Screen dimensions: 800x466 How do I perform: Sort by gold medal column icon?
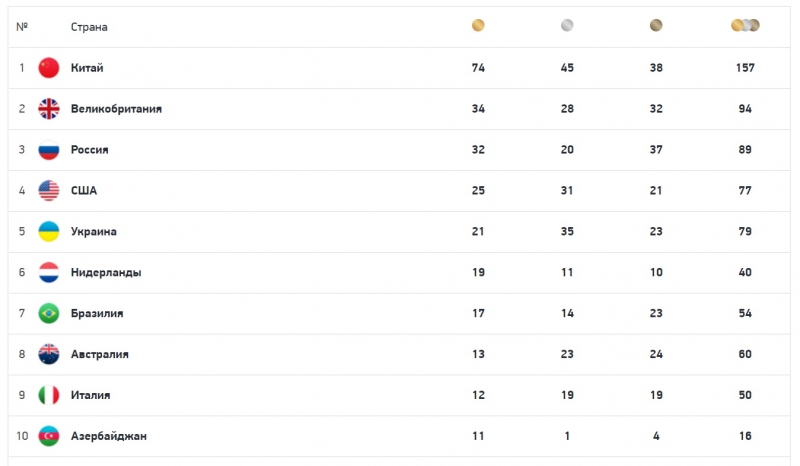coord(478,26)
